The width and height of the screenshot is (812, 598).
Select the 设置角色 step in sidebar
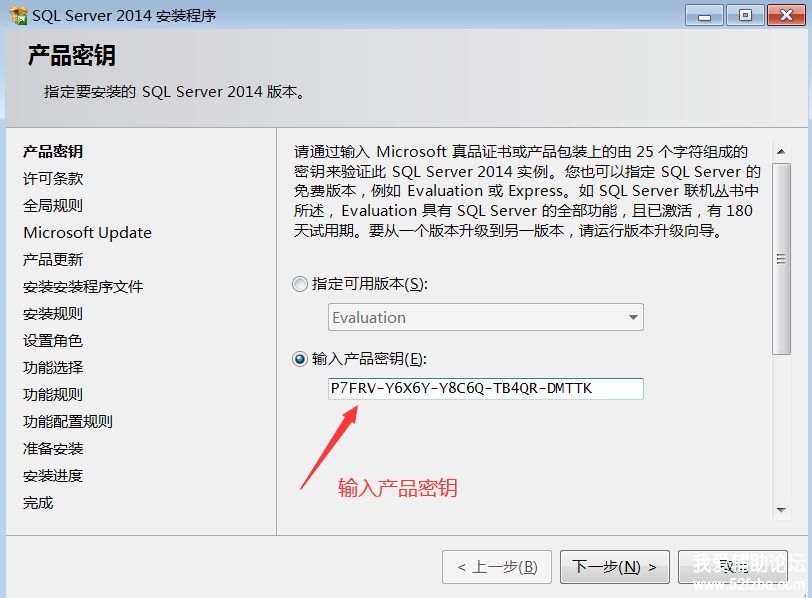click(x=53, y=340)
